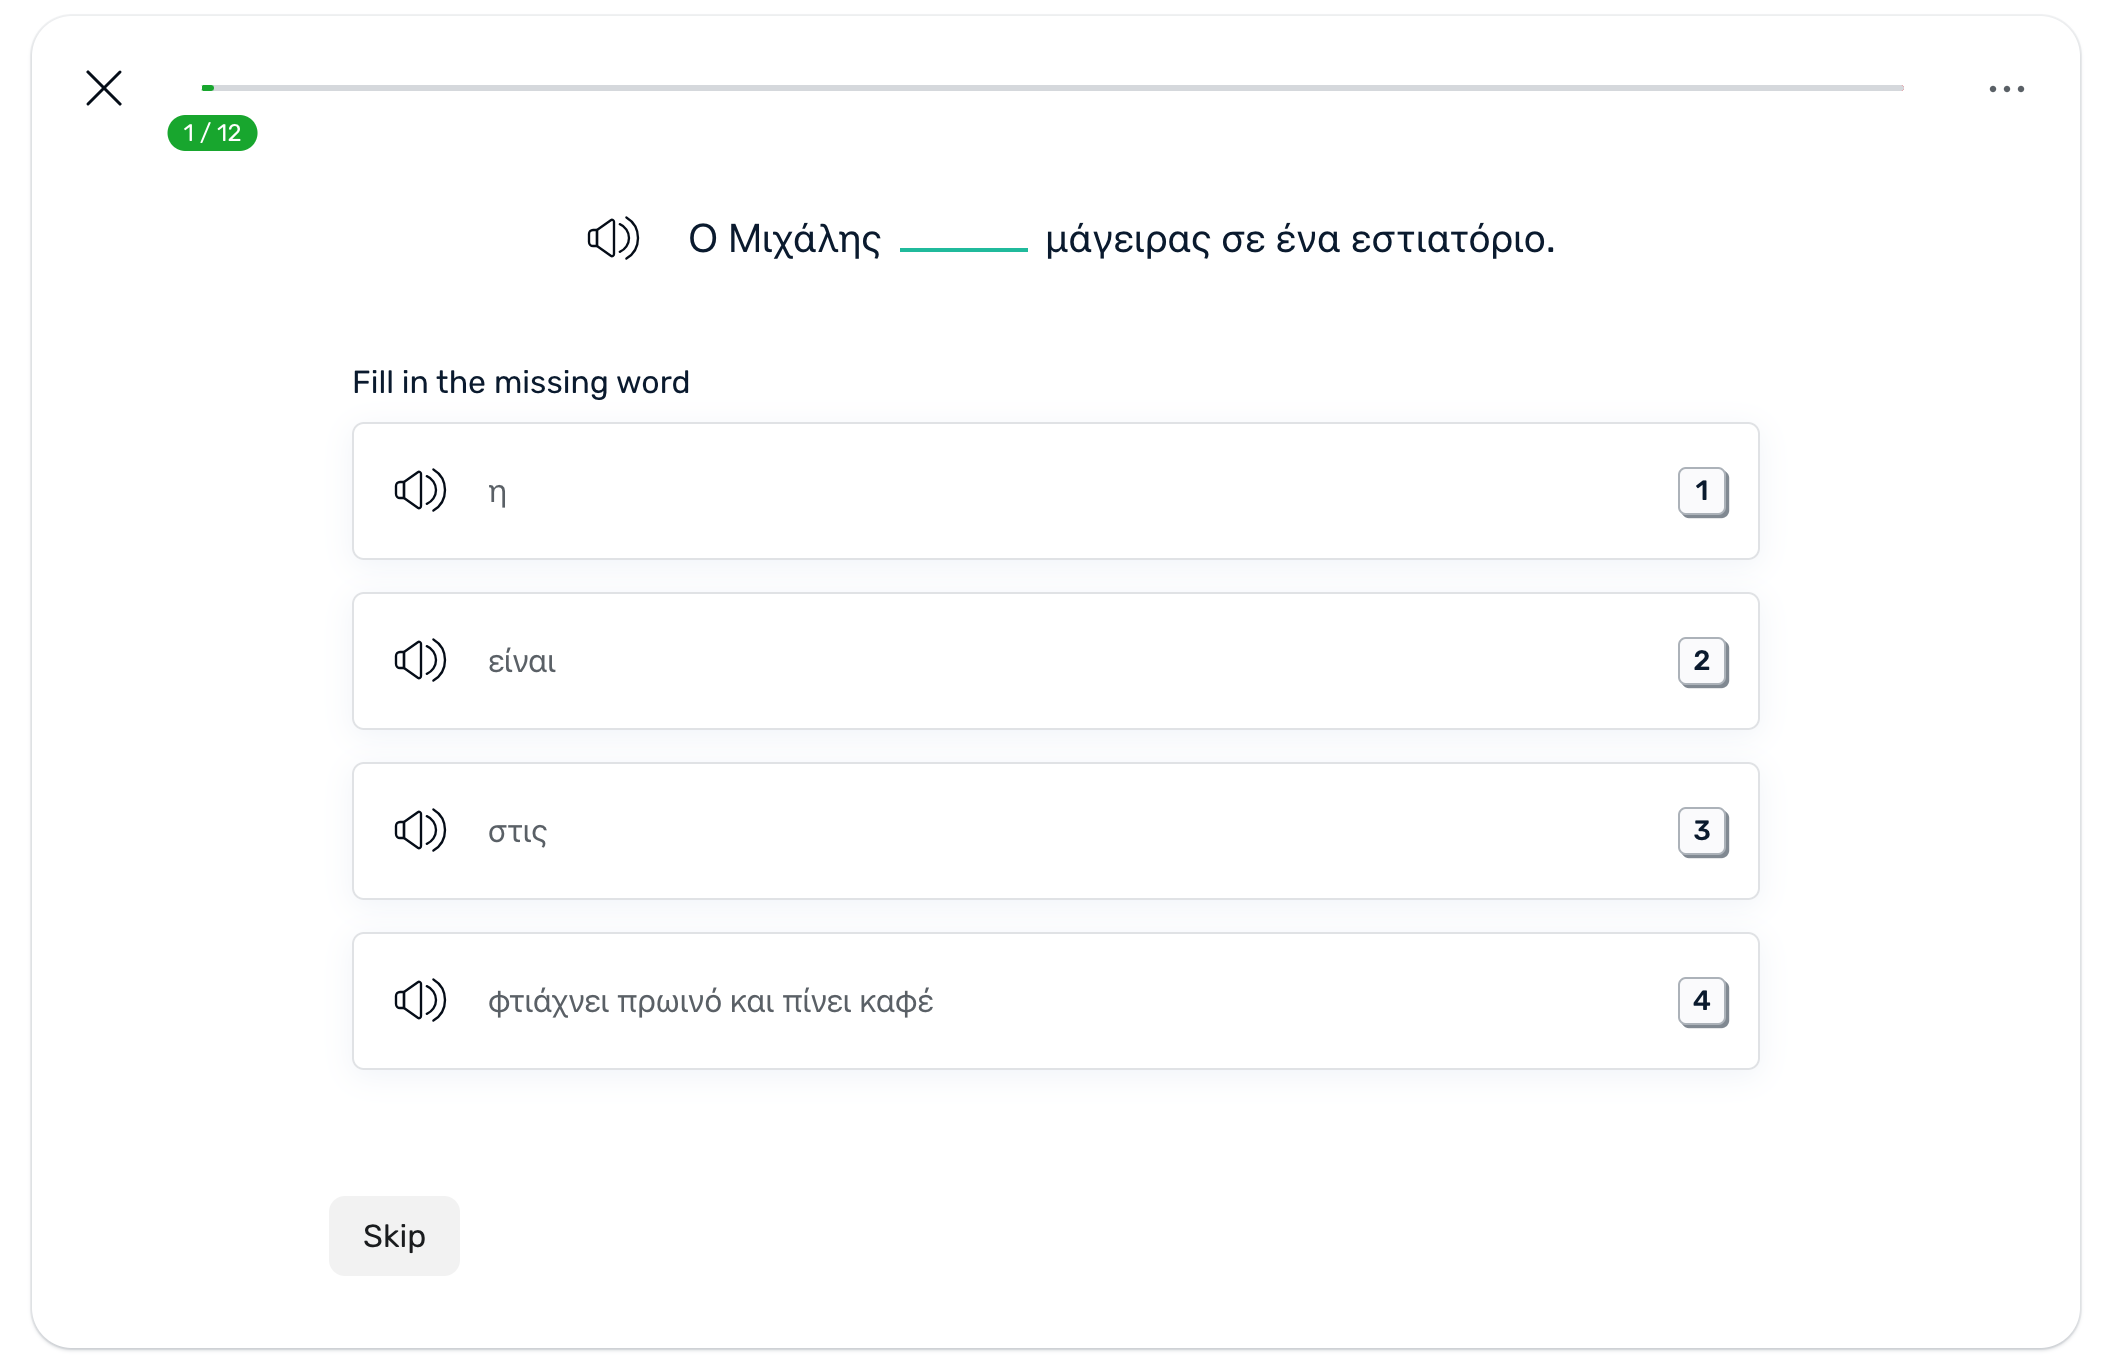Click the keyboard shortcut badge 1
The width and height of the screenshot is (2122, 1370).
pyautogui.click(x=1702, y=491)
